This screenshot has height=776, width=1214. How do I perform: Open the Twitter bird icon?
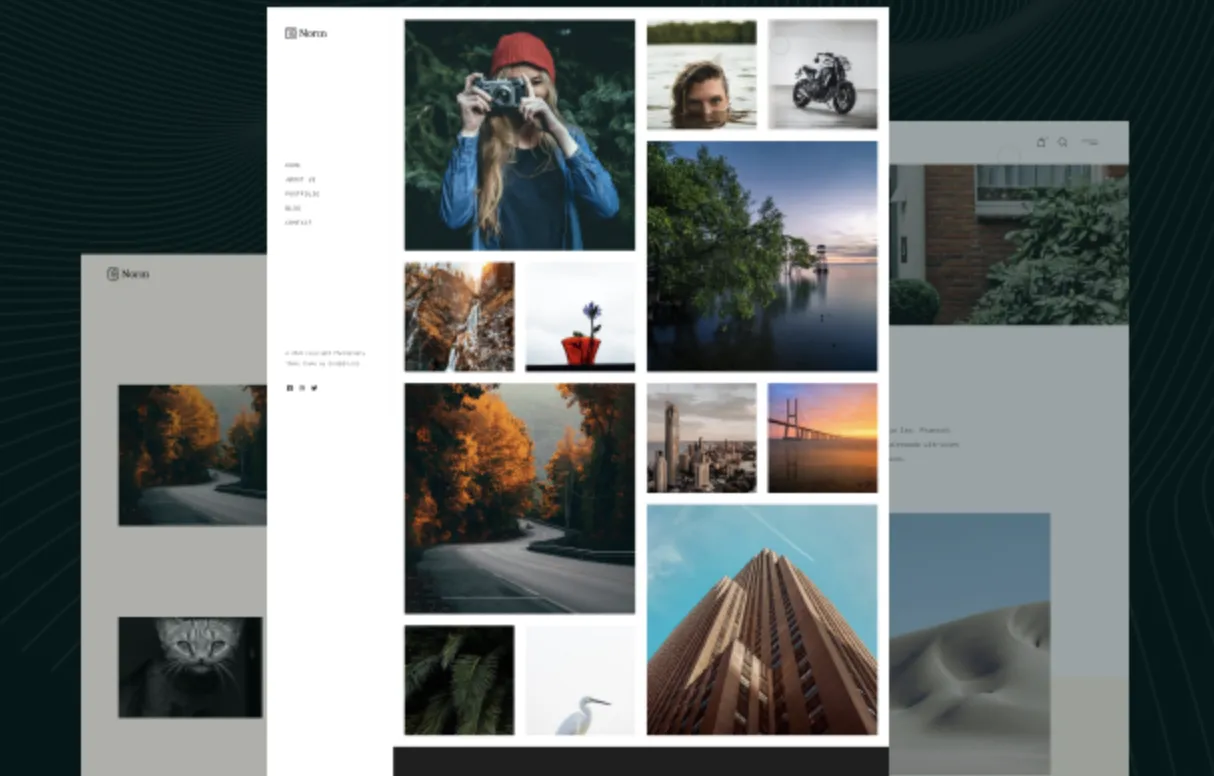click(x=314, y=388)
